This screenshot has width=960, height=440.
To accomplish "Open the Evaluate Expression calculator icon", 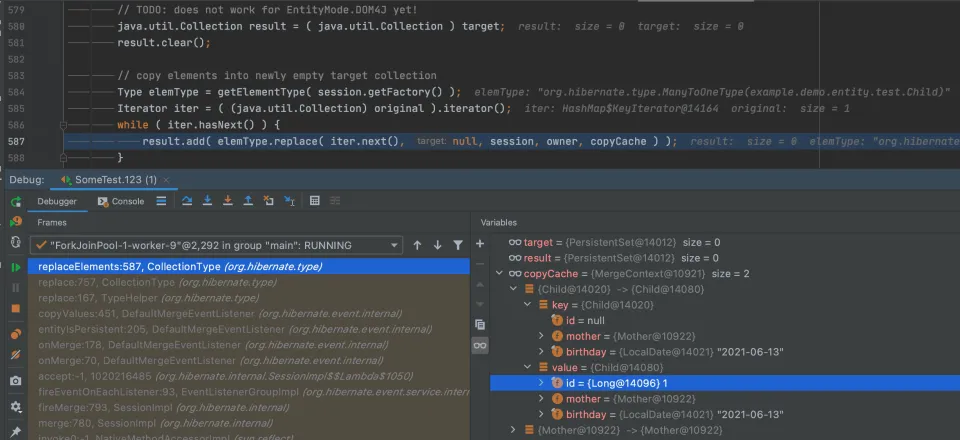I will [315, 201].
